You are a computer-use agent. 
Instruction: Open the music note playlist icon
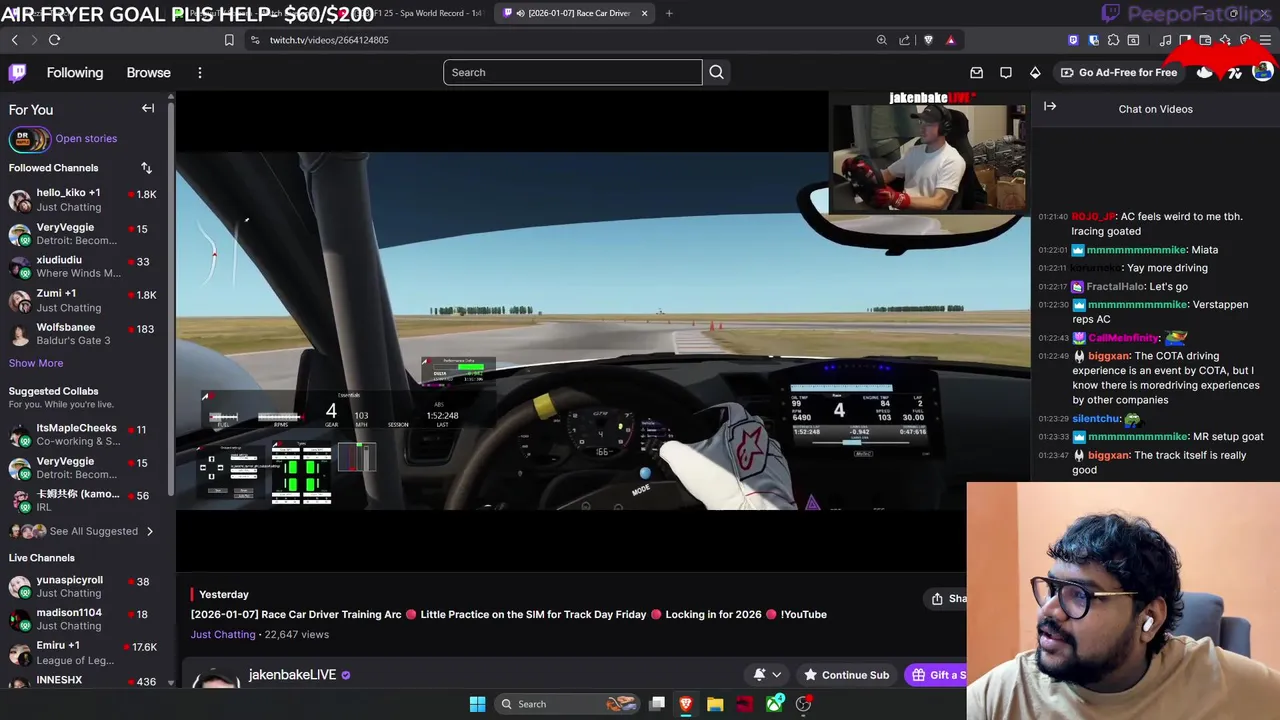(x=1165, y=40)
